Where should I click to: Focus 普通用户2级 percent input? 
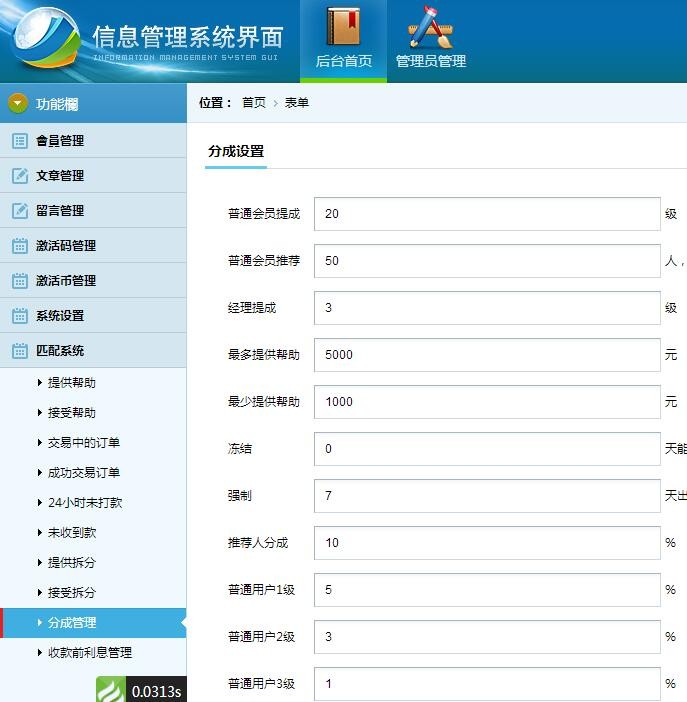[x=487, y=637]
